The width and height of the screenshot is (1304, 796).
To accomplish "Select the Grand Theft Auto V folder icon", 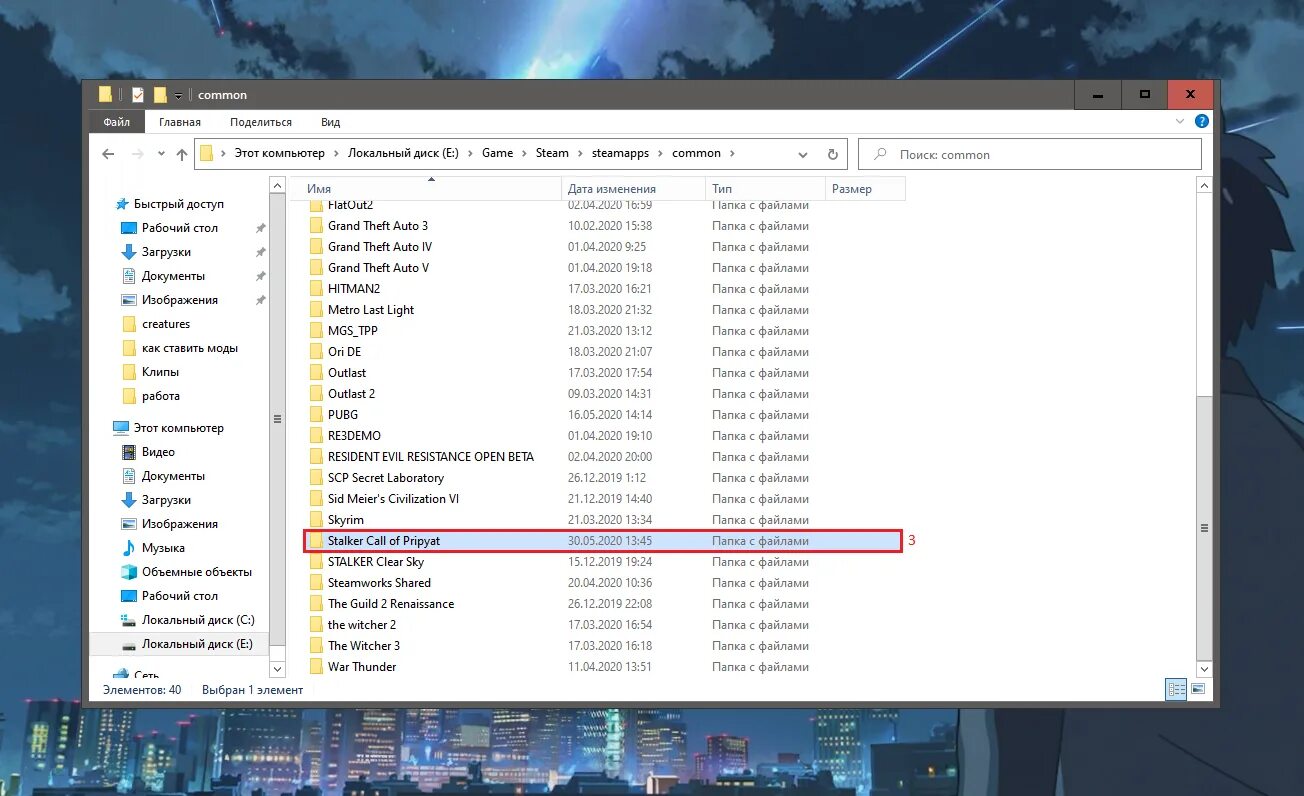I will click(316, 268).
